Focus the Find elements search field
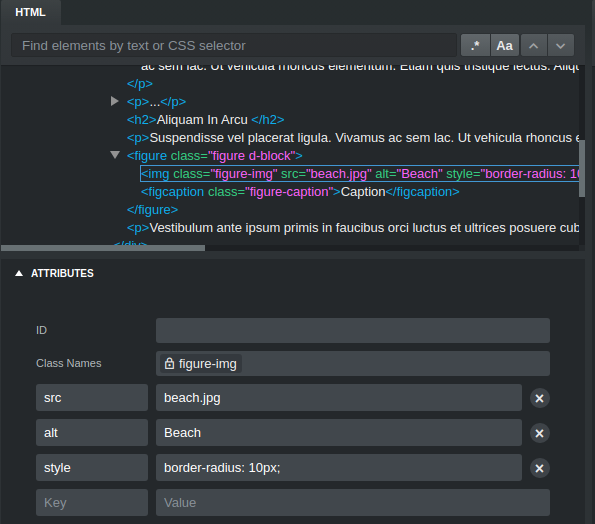Viewport: 595px width, 524px height. (234, 46)
